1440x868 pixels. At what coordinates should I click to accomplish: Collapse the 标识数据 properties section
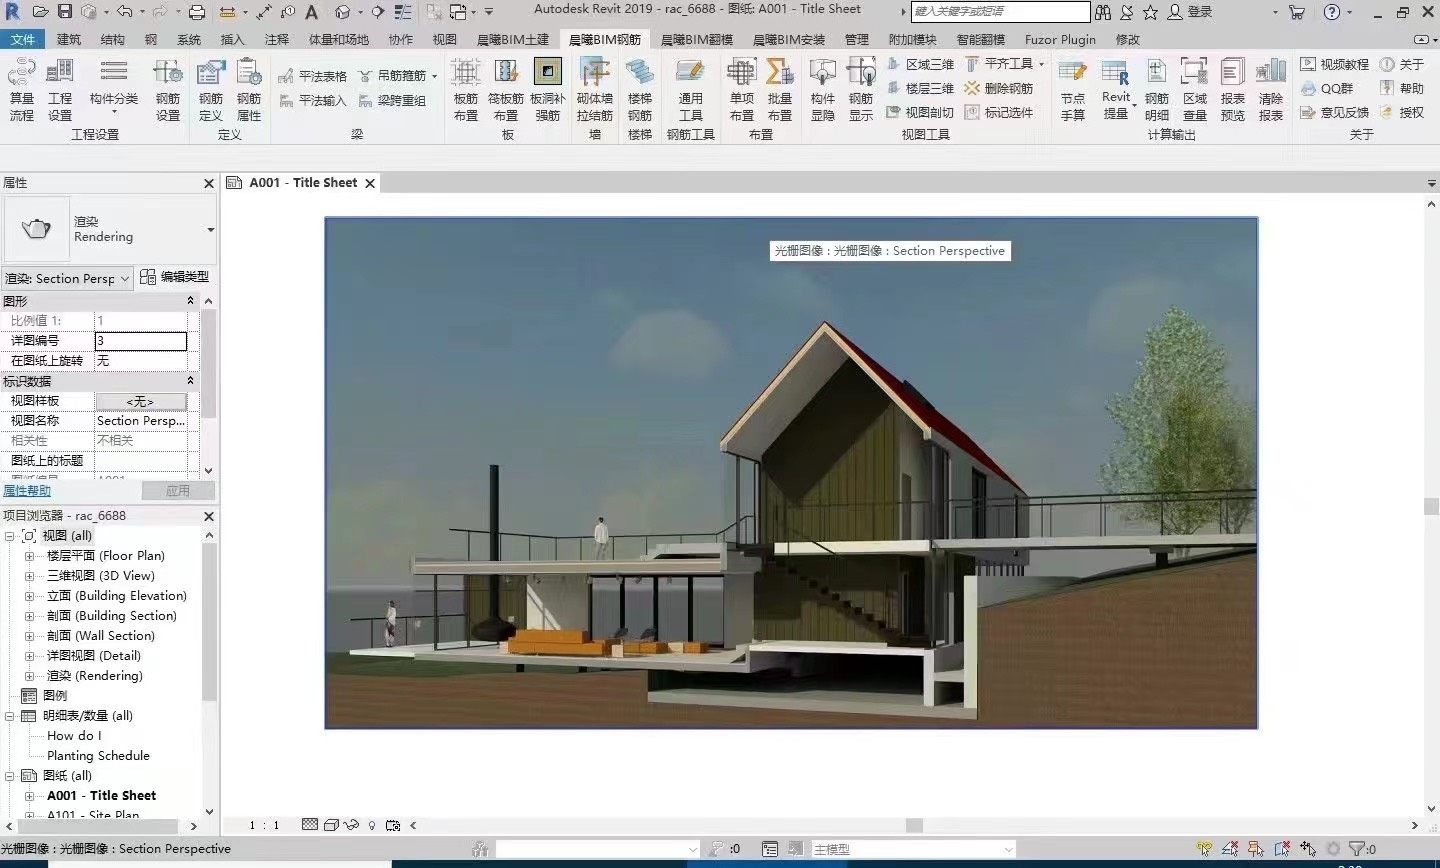click(190, 381)
